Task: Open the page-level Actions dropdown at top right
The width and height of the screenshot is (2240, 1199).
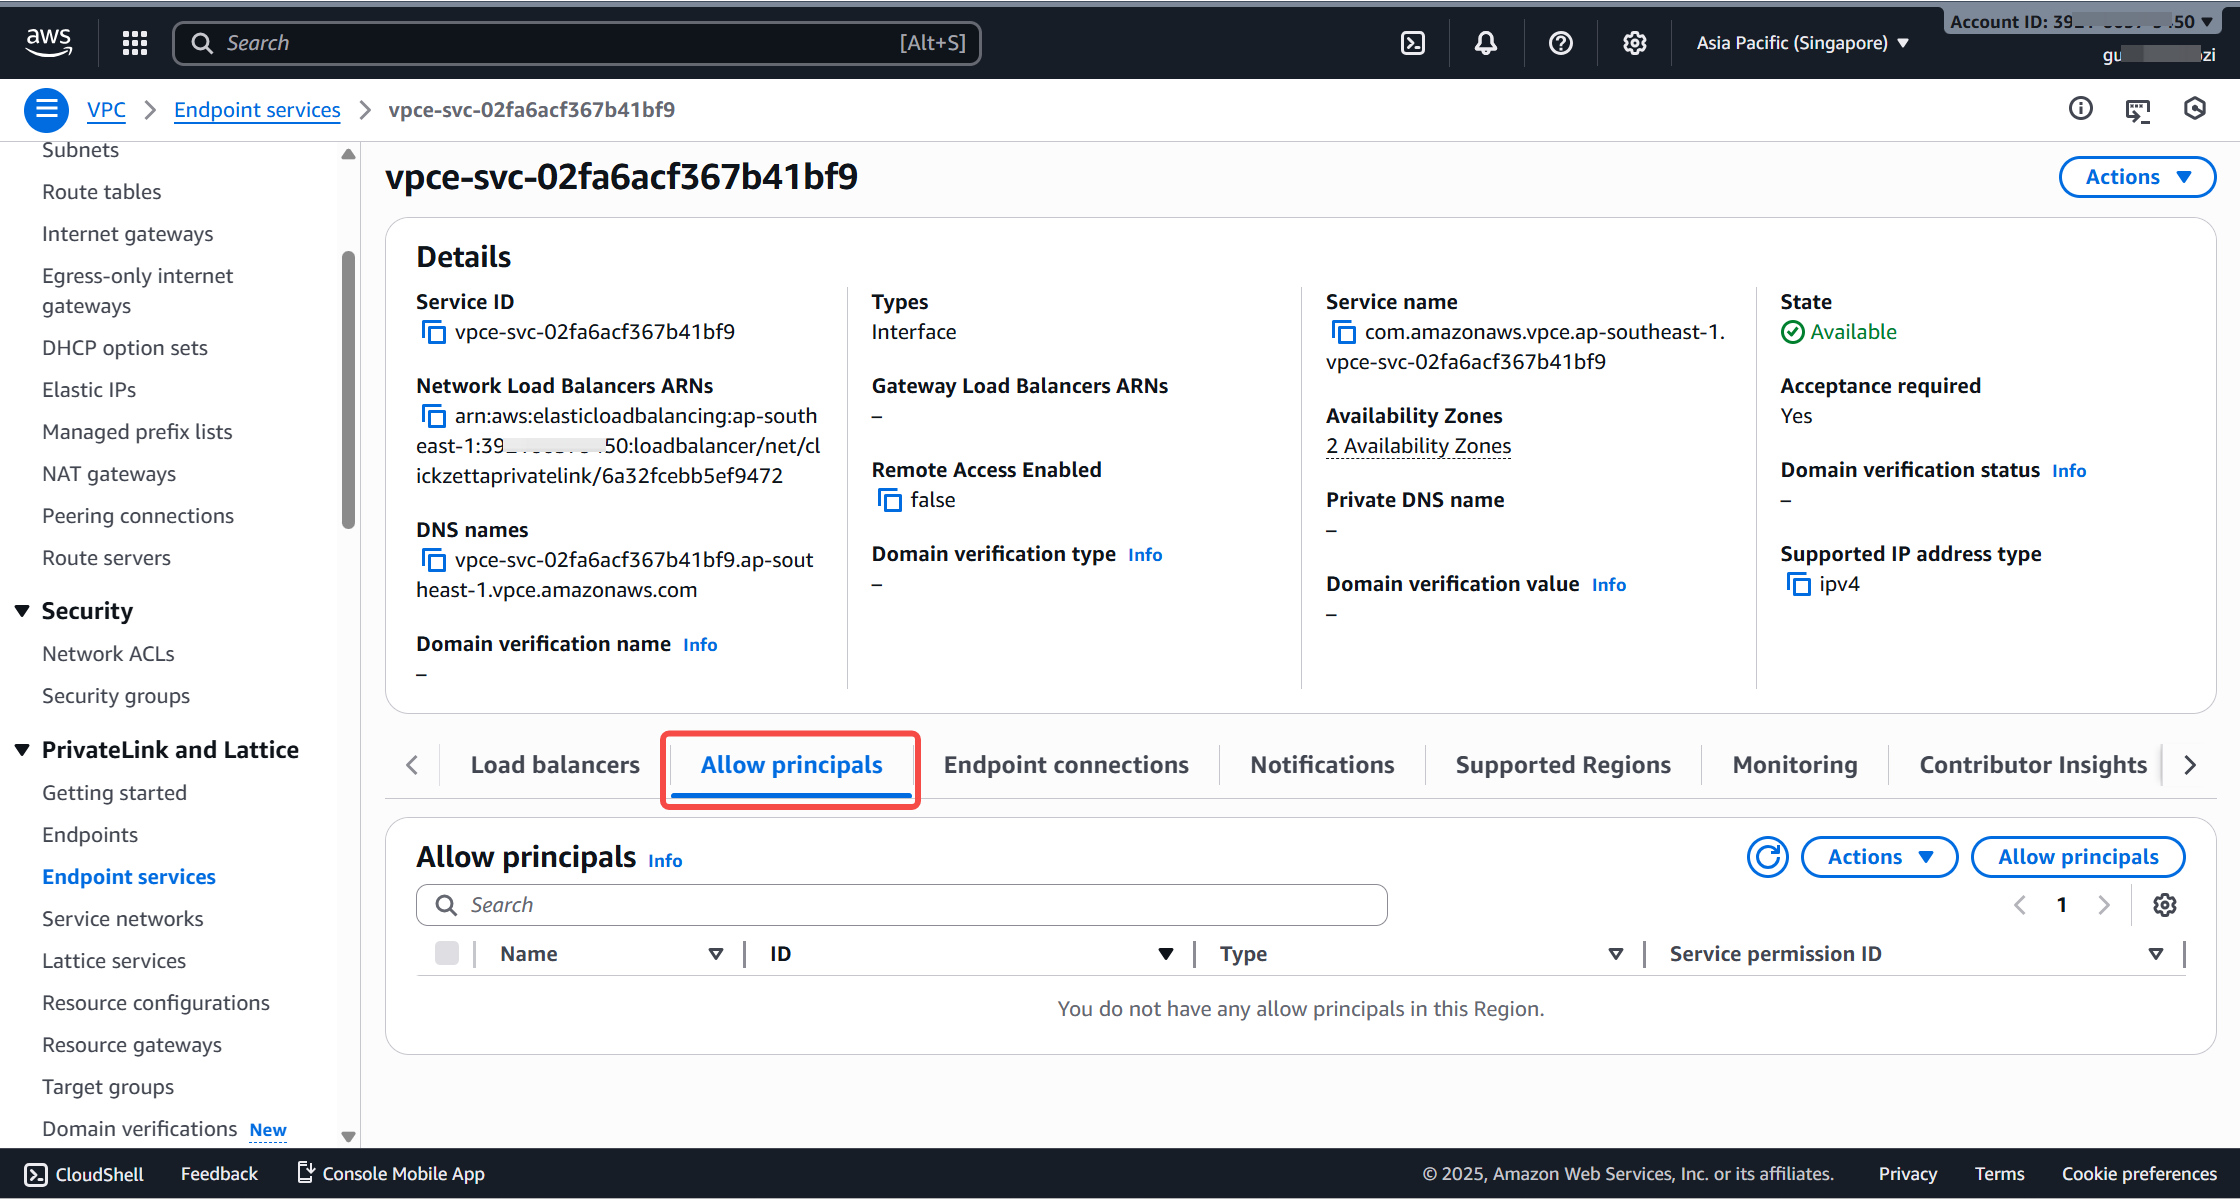Action: coord(2137,177)
